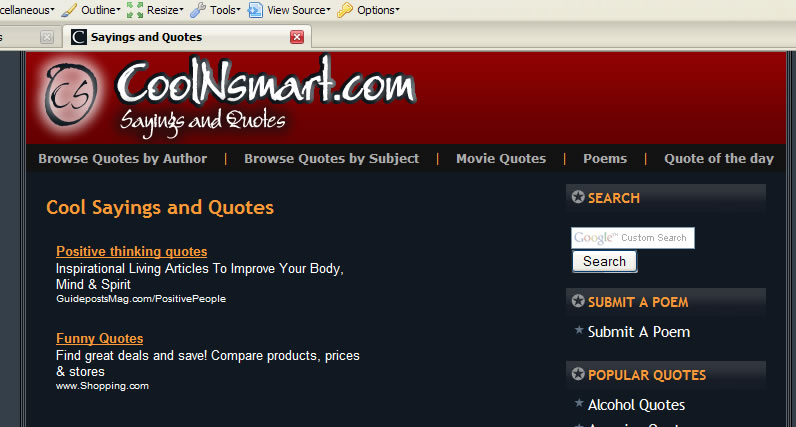Follow the Funny Quotes link

point(100,338)
